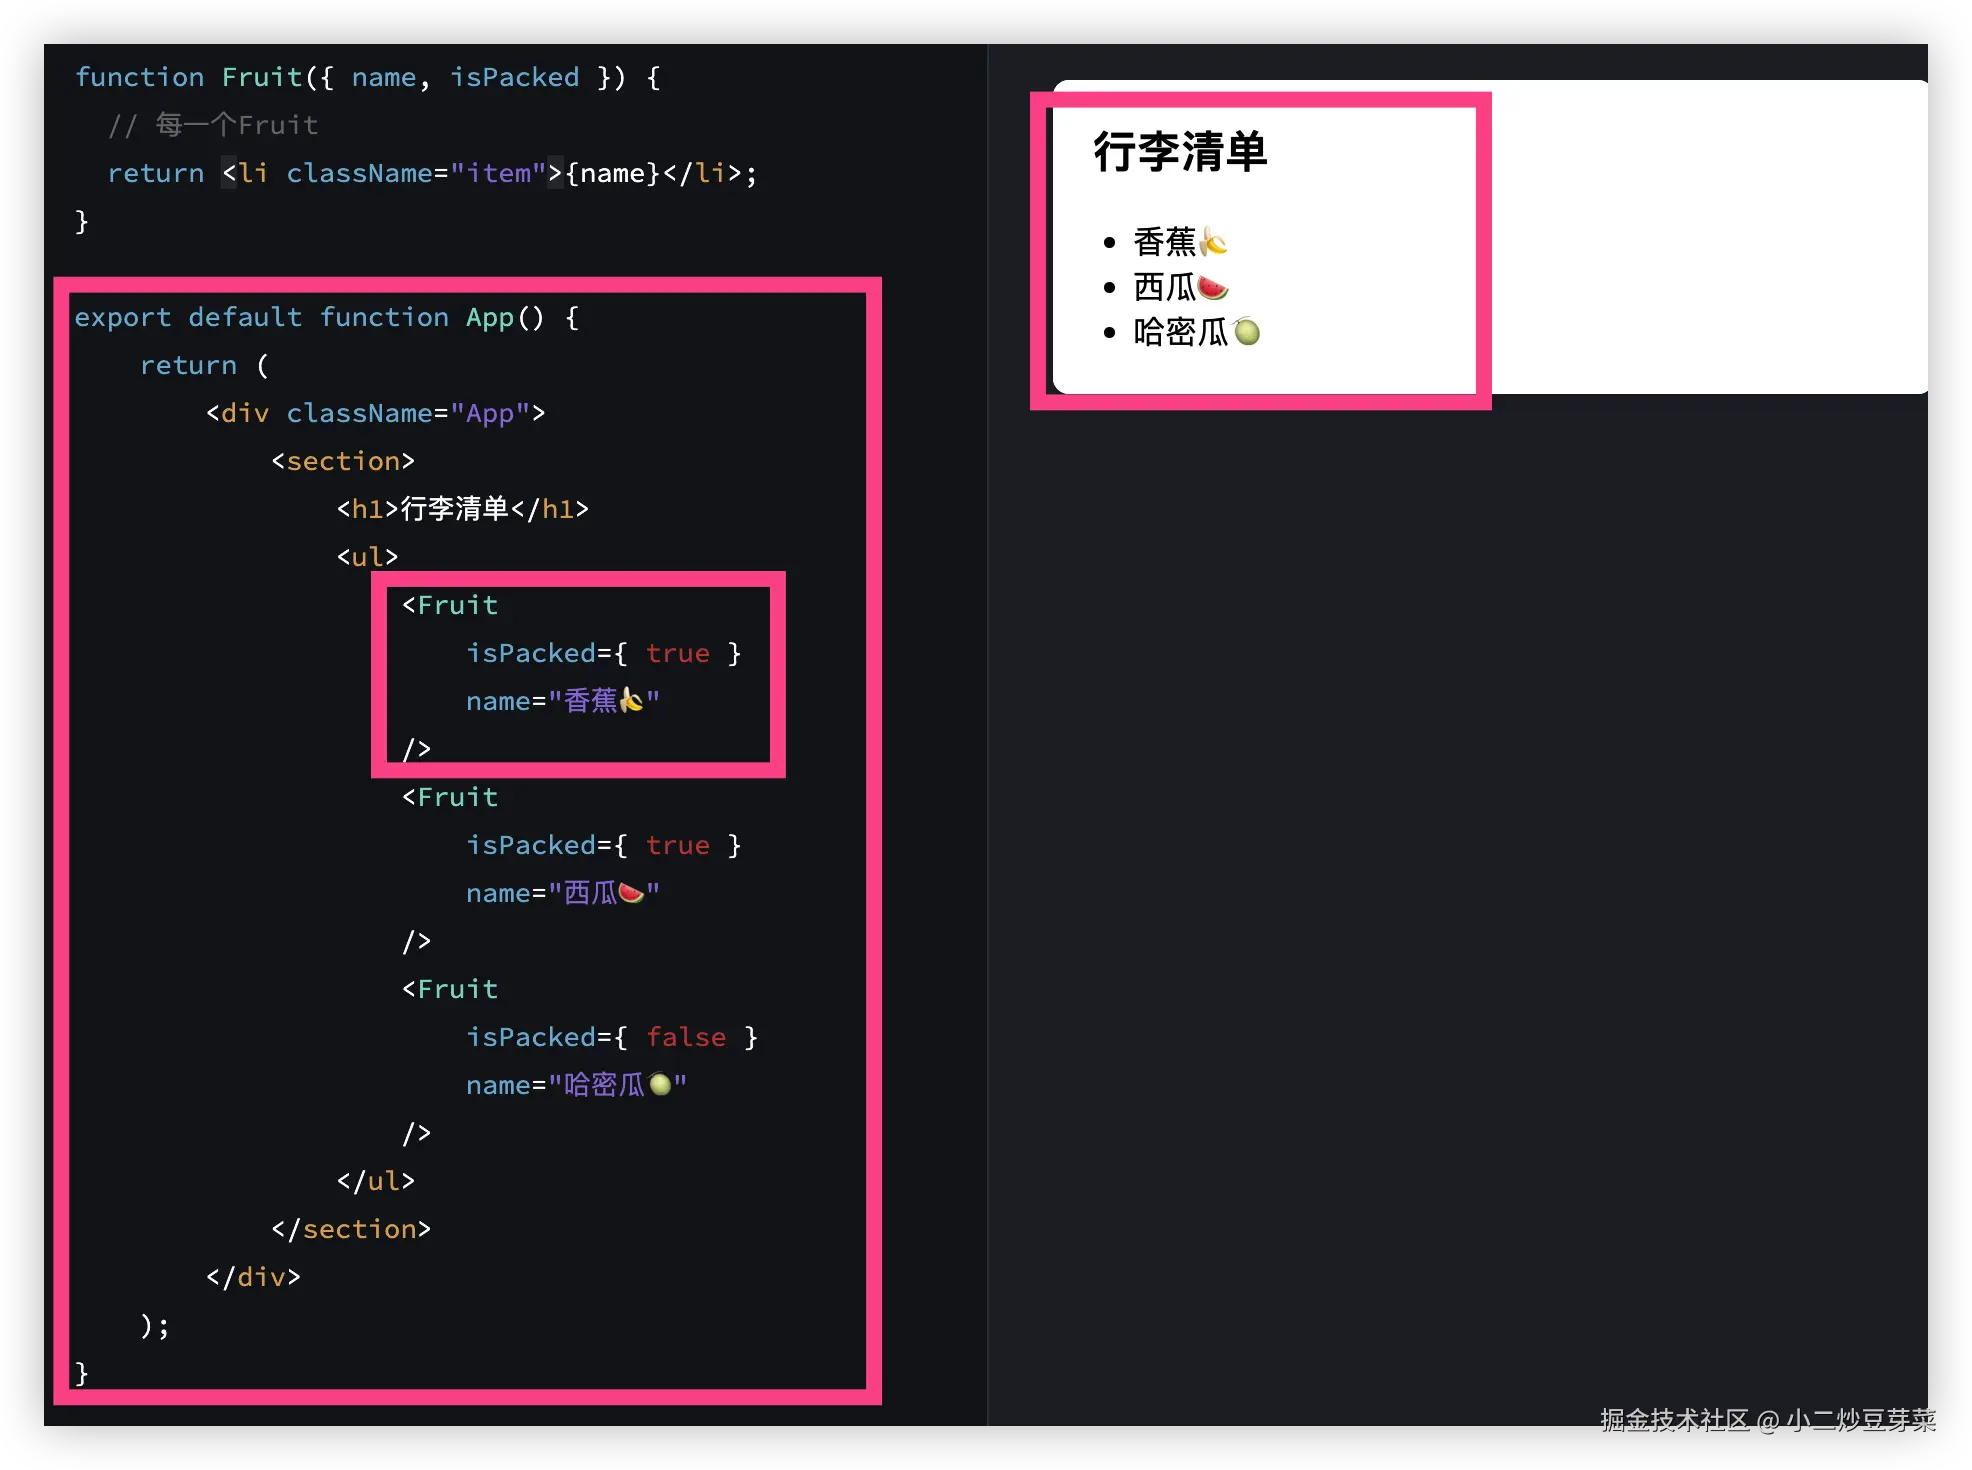This screenshot has width=1972, height=1470.
Task: Click the 行李清单 heading in the preview
Action: point(1180,152)
